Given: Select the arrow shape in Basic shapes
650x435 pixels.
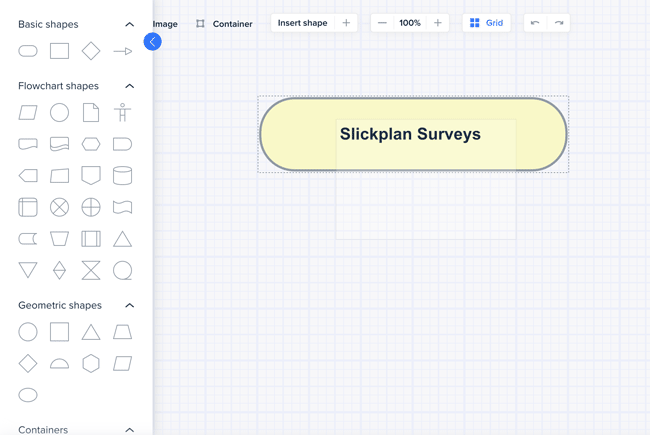Looking at the screenshot, I should pos(122,51).
